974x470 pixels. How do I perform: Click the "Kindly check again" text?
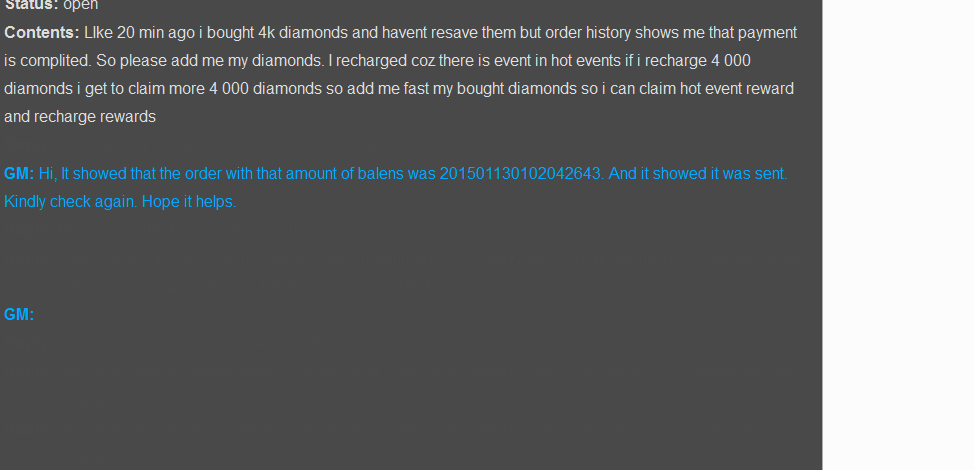[70, 202]
